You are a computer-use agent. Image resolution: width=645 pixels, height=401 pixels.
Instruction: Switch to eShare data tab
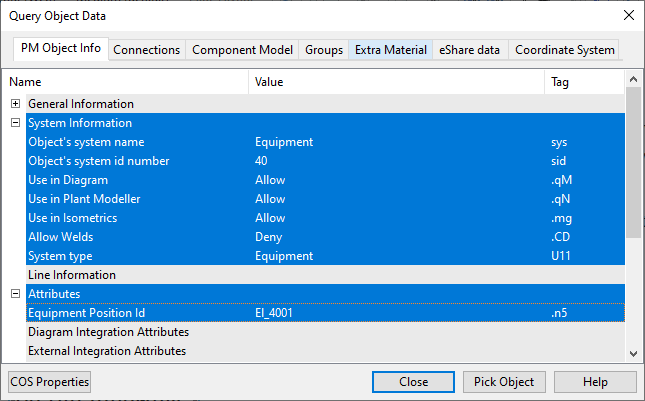[x=469, y=50]
